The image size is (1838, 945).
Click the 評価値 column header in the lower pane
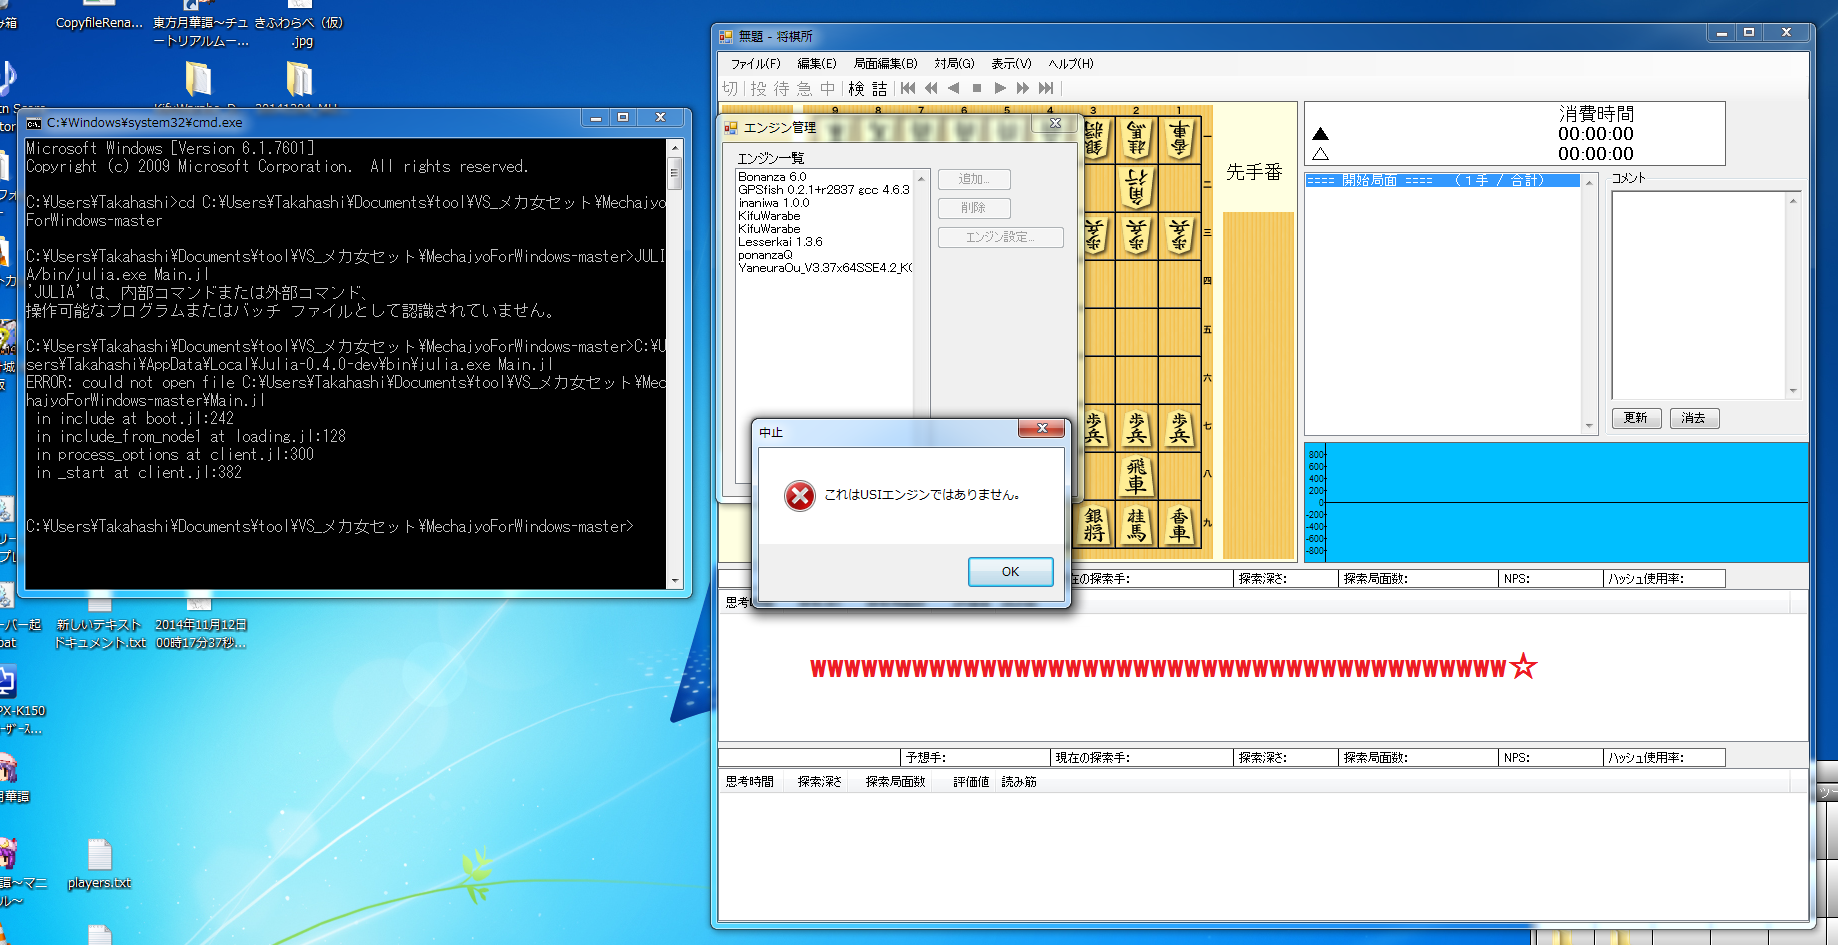coord(971,782)
